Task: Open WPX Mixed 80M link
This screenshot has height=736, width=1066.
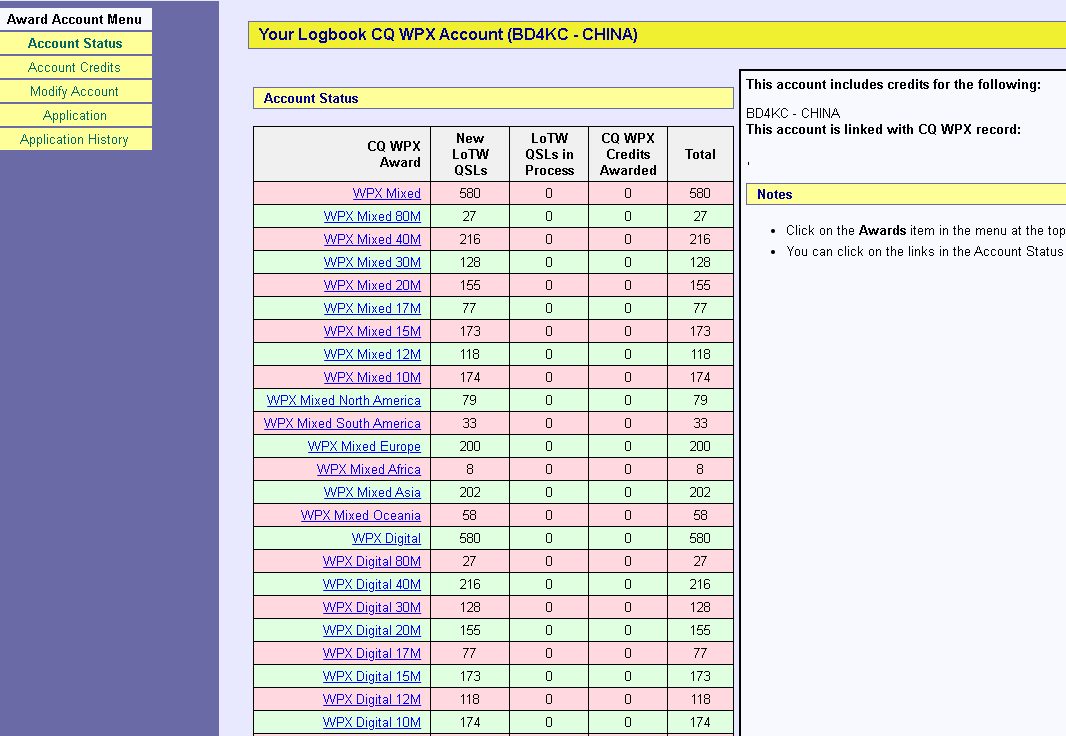Action: click(x=372, y=216)
